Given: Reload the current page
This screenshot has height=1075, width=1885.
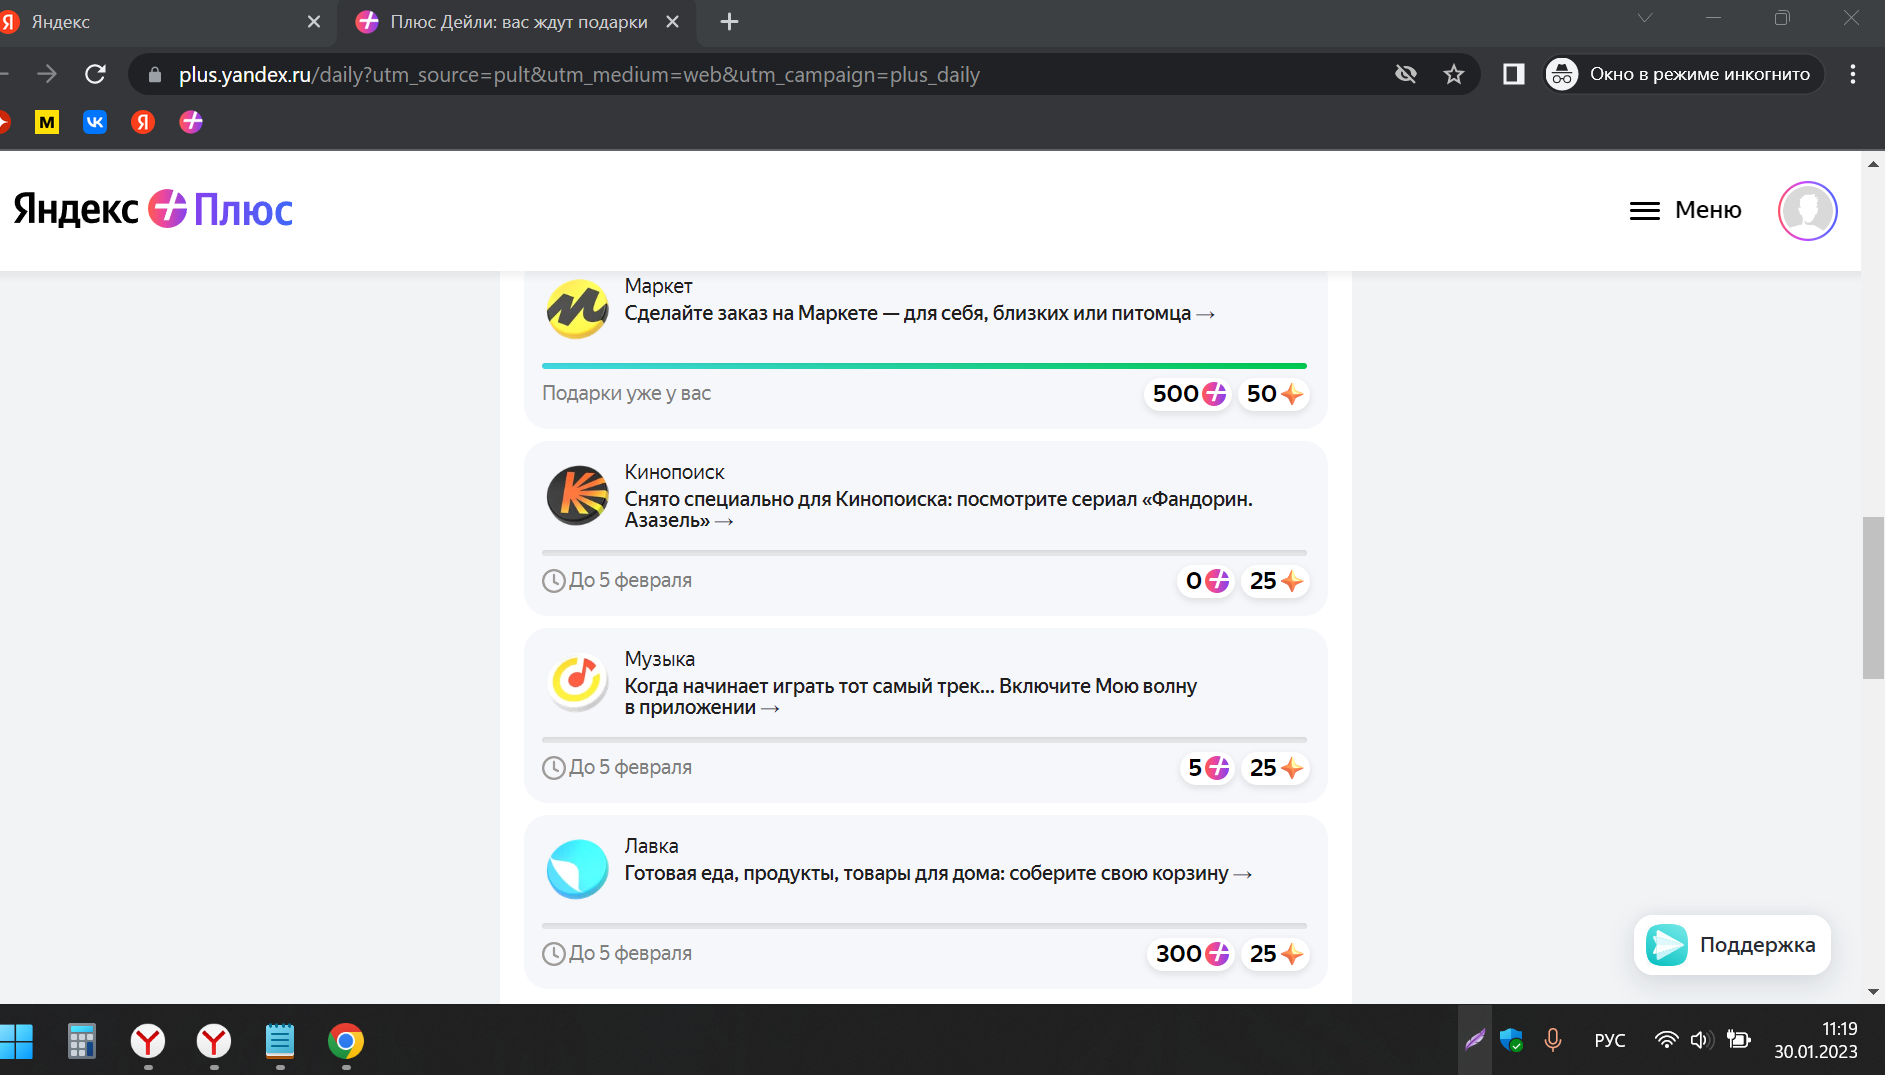Looking at the screenshot, I should 95,74.
